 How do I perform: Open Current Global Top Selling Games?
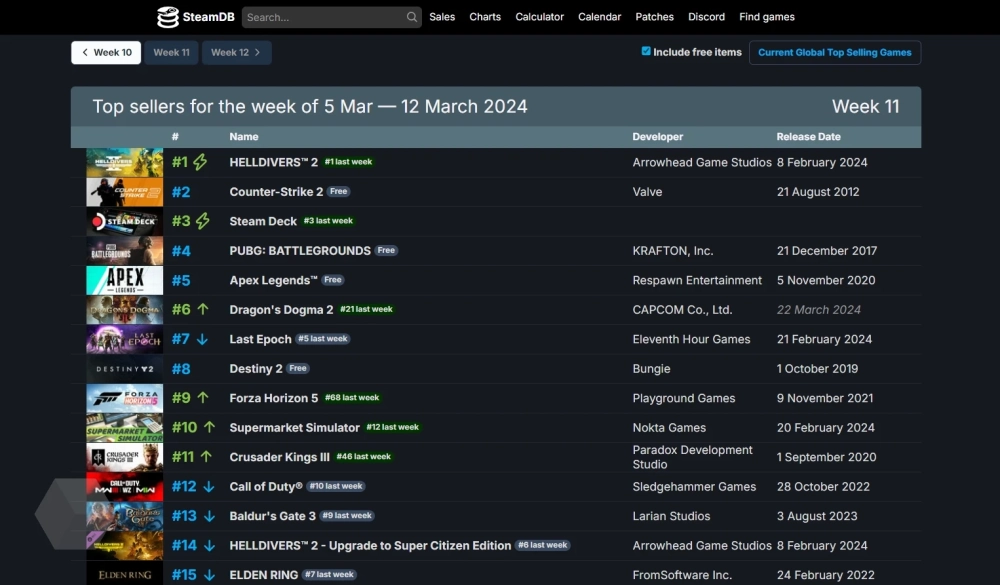tap(834, 53)
